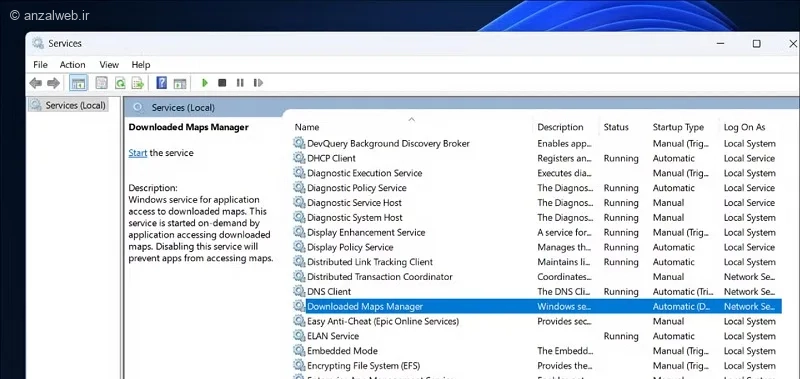Image resolution: width=800 pixels, height=379 pixels.
Task: Click the Stop Service square icon
Action: (x=222, y=83)
